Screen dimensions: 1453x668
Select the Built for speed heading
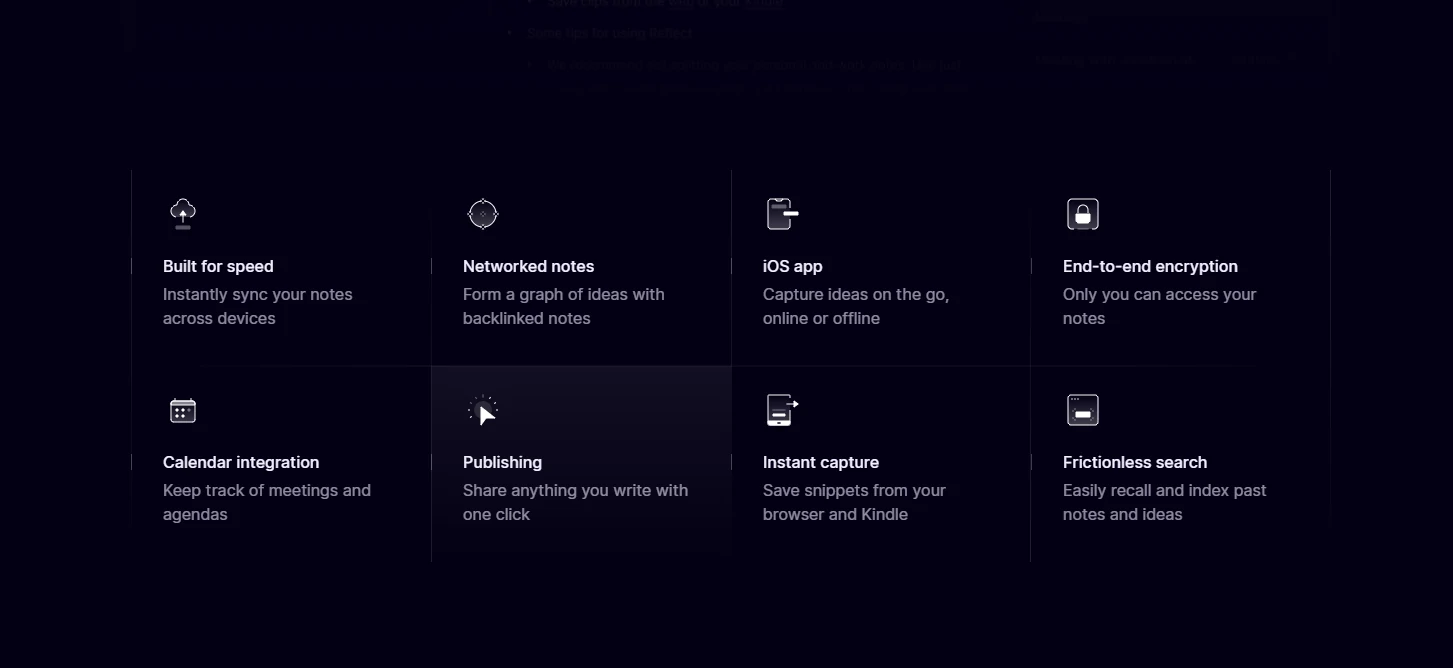coord(218,266)
